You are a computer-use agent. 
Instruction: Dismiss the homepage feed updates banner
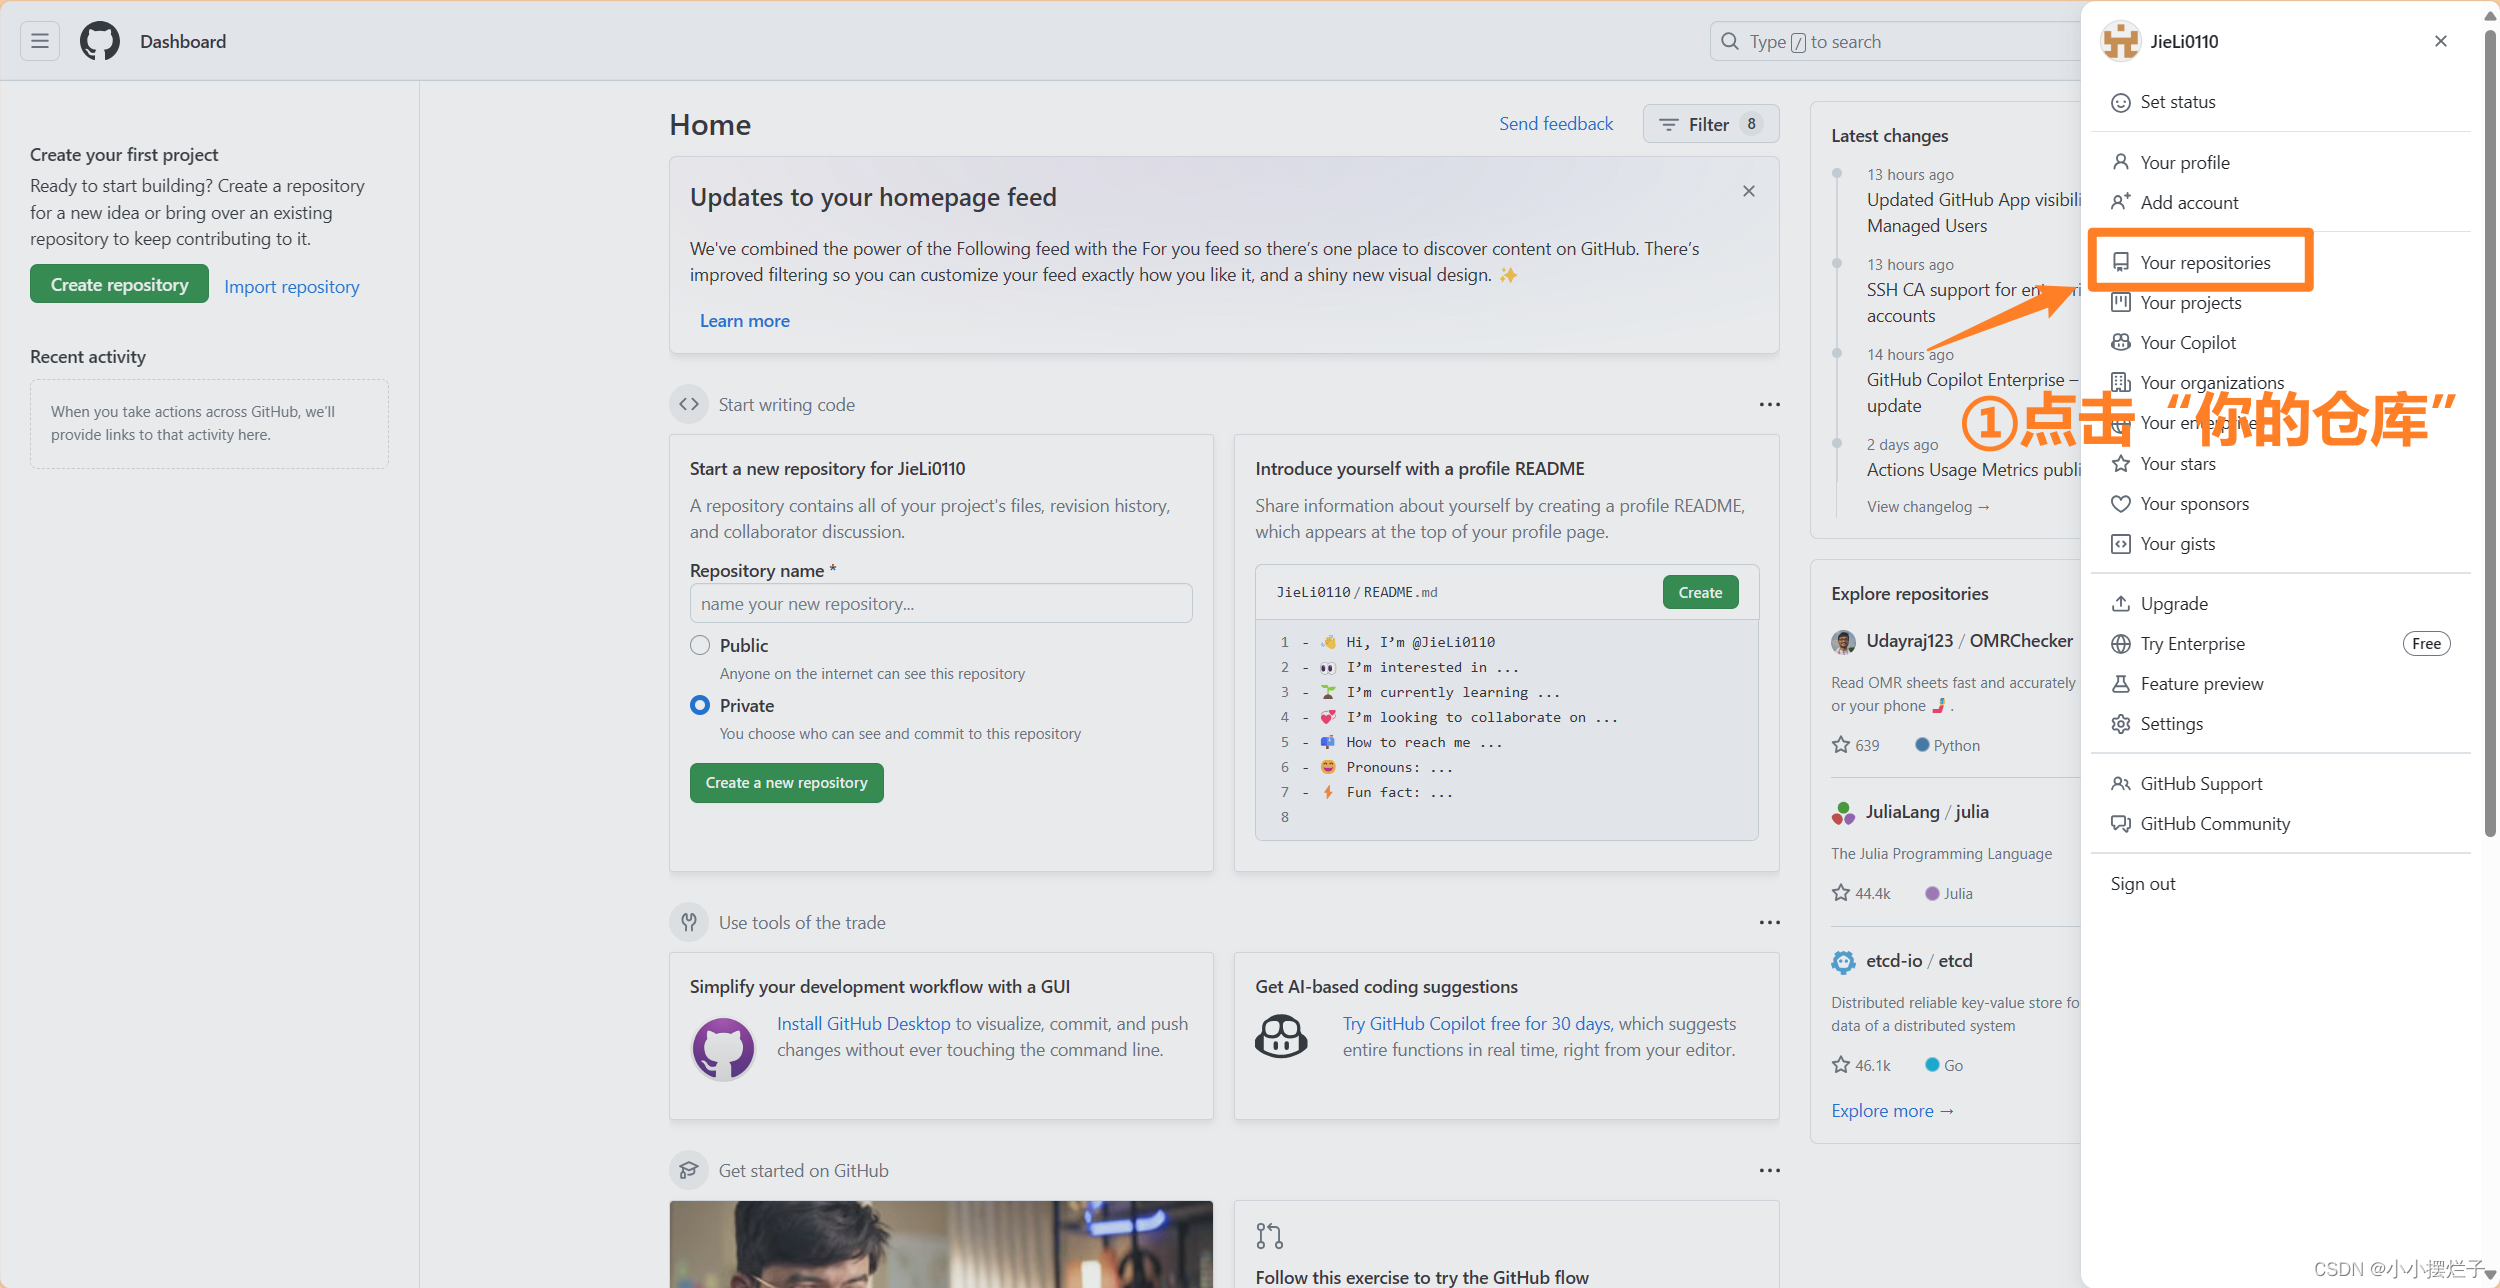click(x=1749, y=191)
